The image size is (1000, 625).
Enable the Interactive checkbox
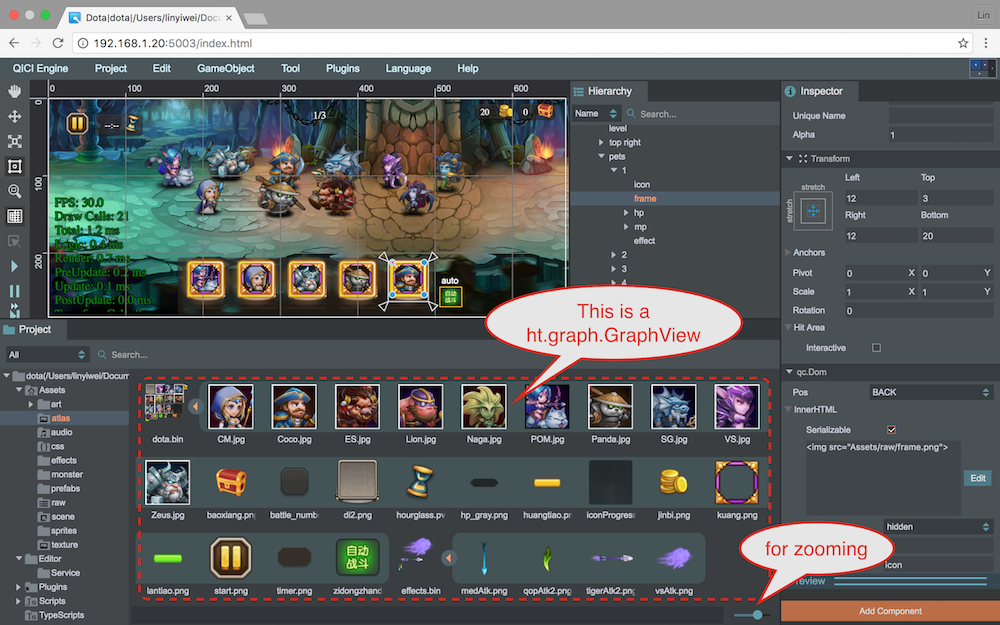[876, 348]
